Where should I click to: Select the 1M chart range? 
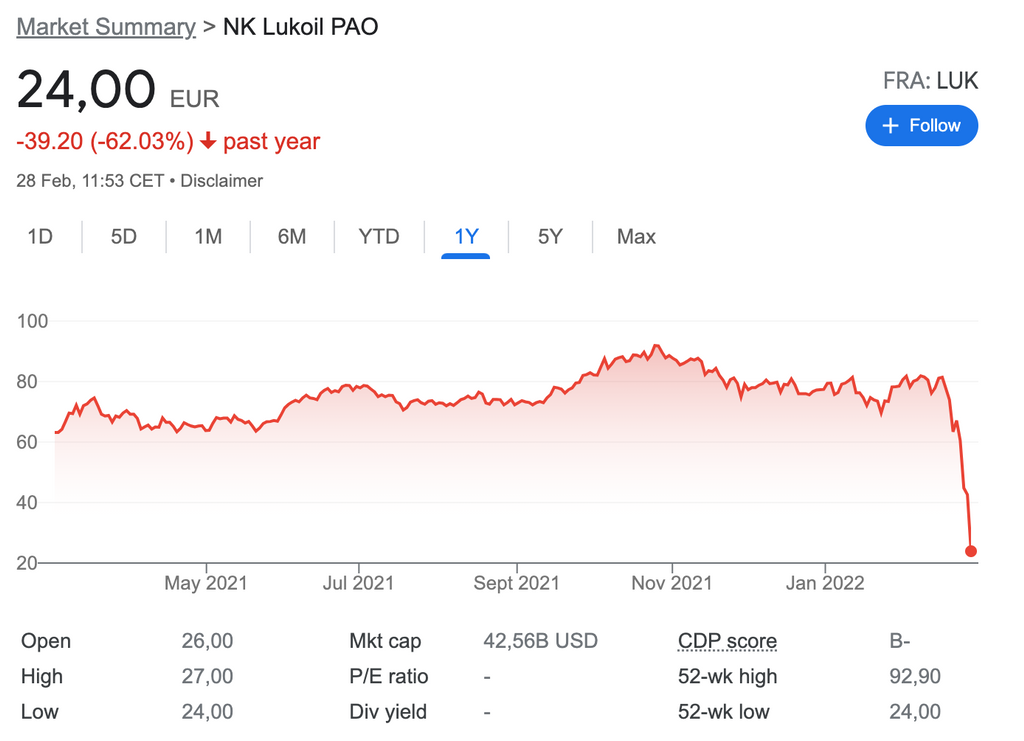[x=208, y=236]
